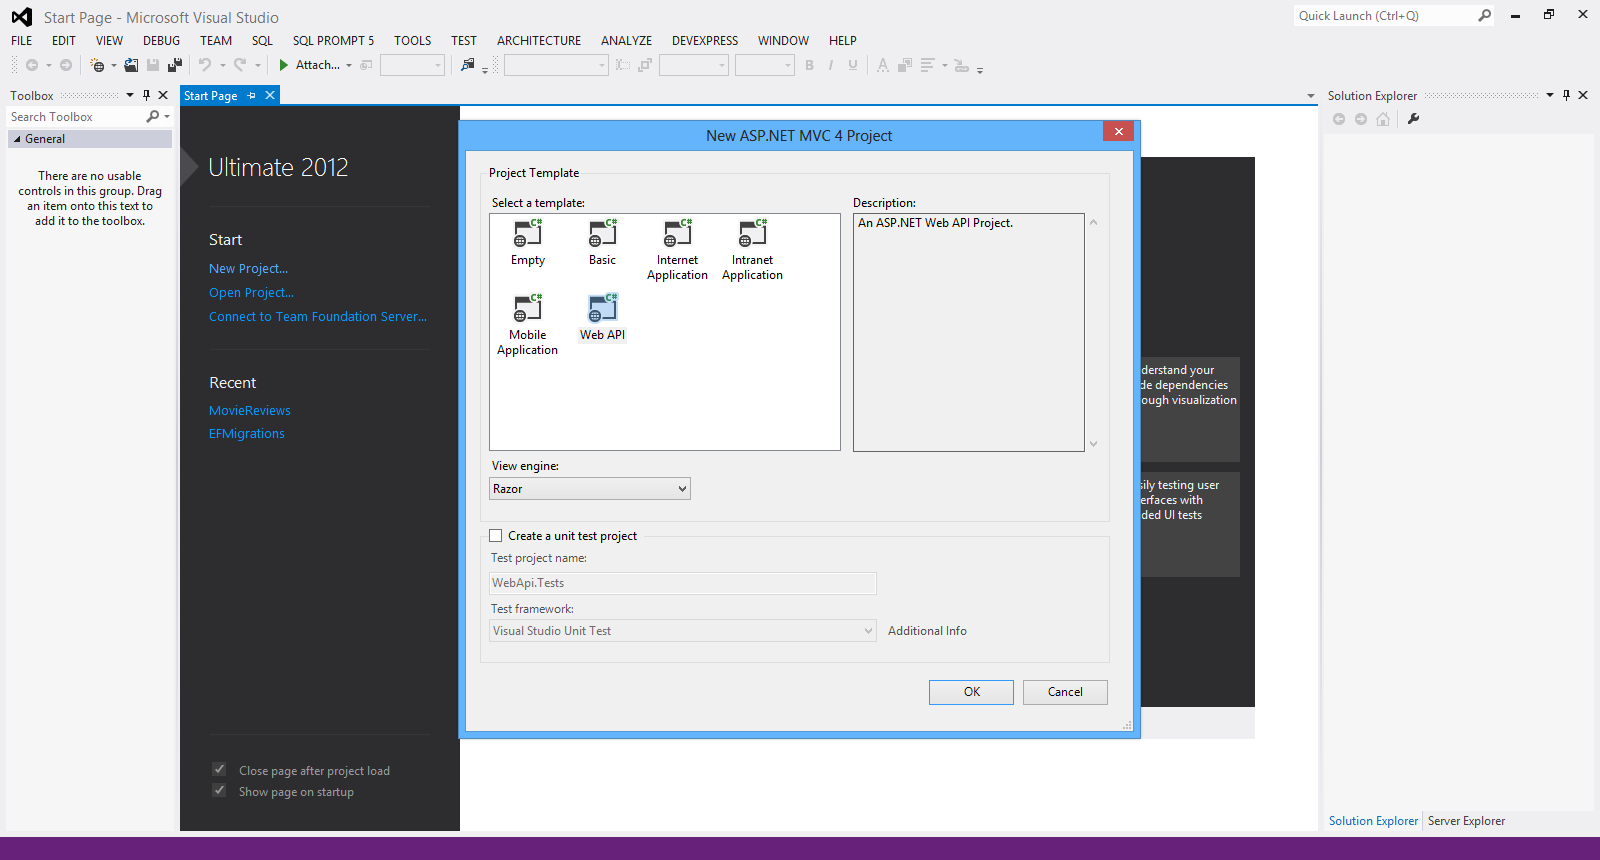
Task: Click the Additional Info link
Action: [927, 631]
